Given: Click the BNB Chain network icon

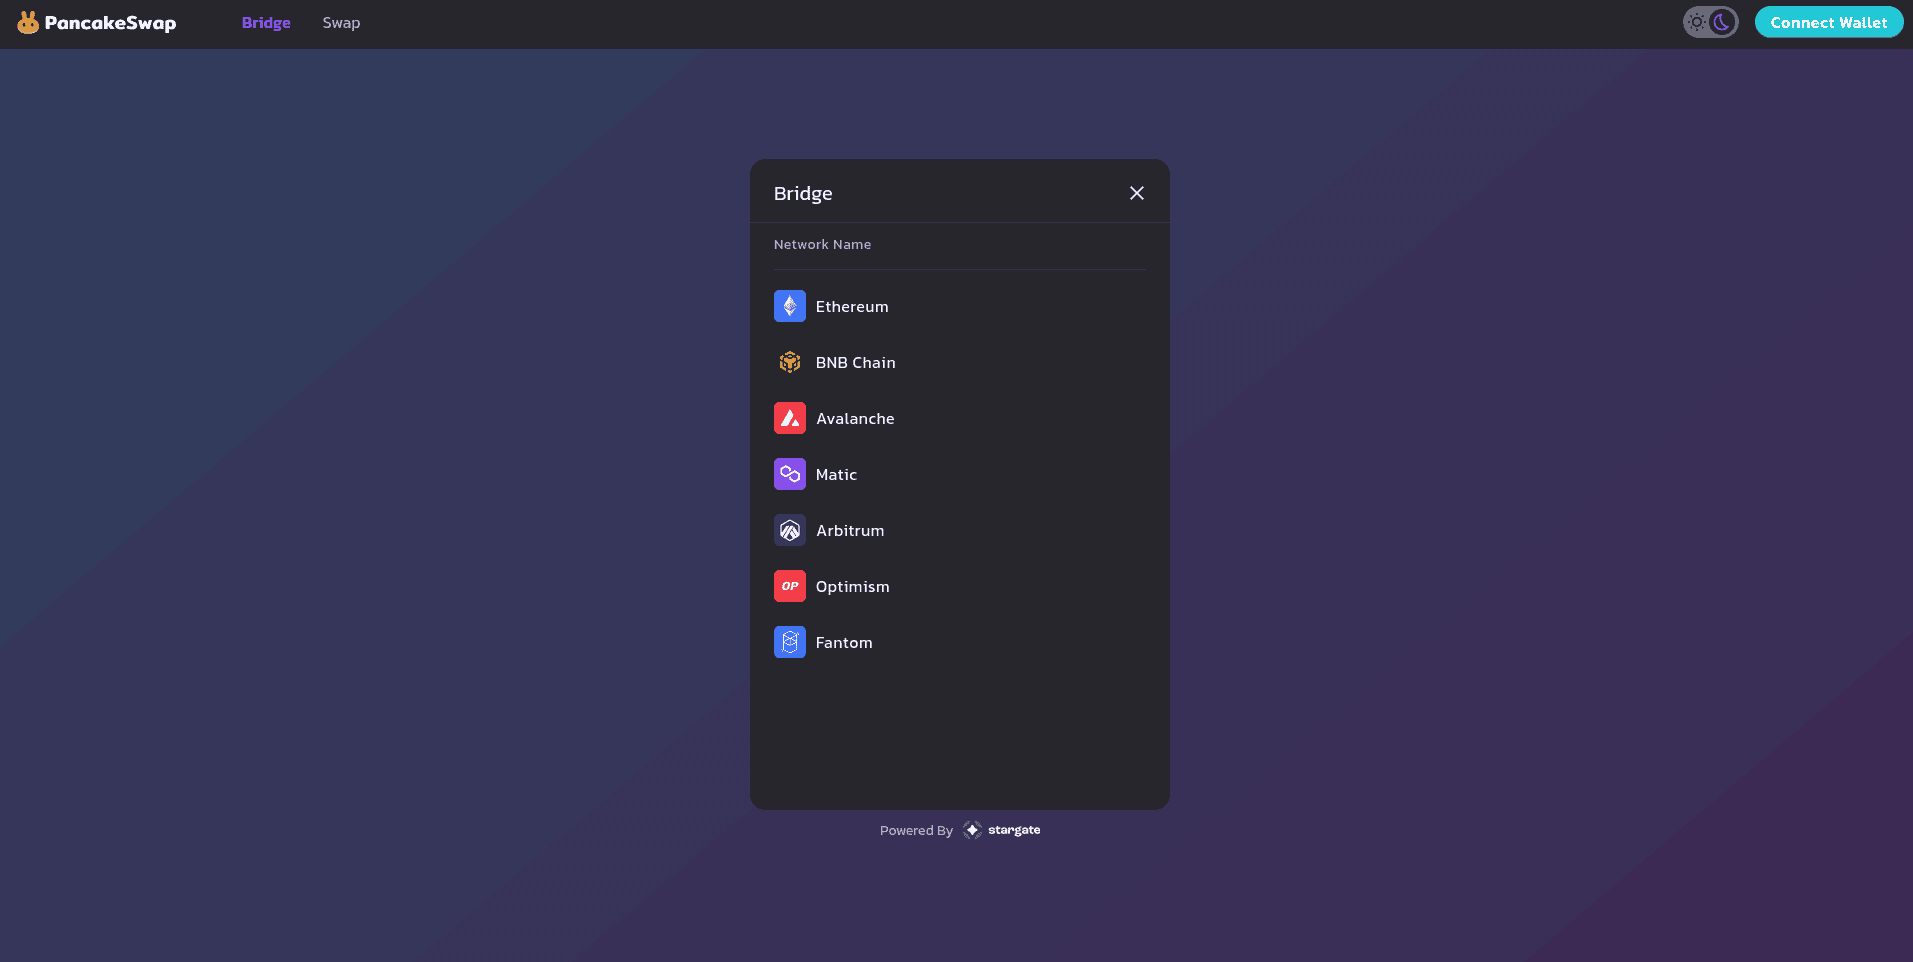Looking at the screenshot, I should (790, 362).
